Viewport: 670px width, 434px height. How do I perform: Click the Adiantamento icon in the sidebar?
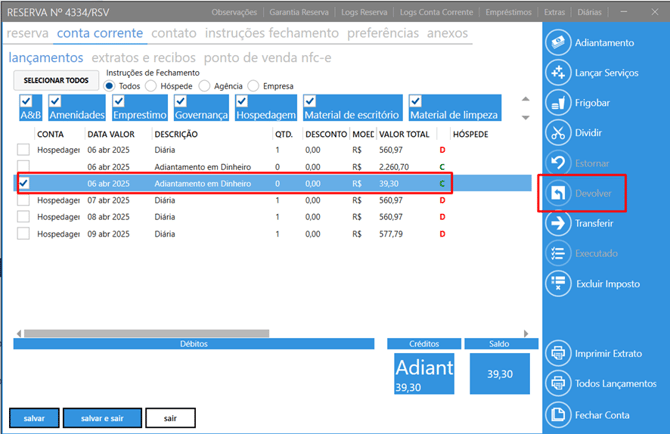(x=558, y=43)
